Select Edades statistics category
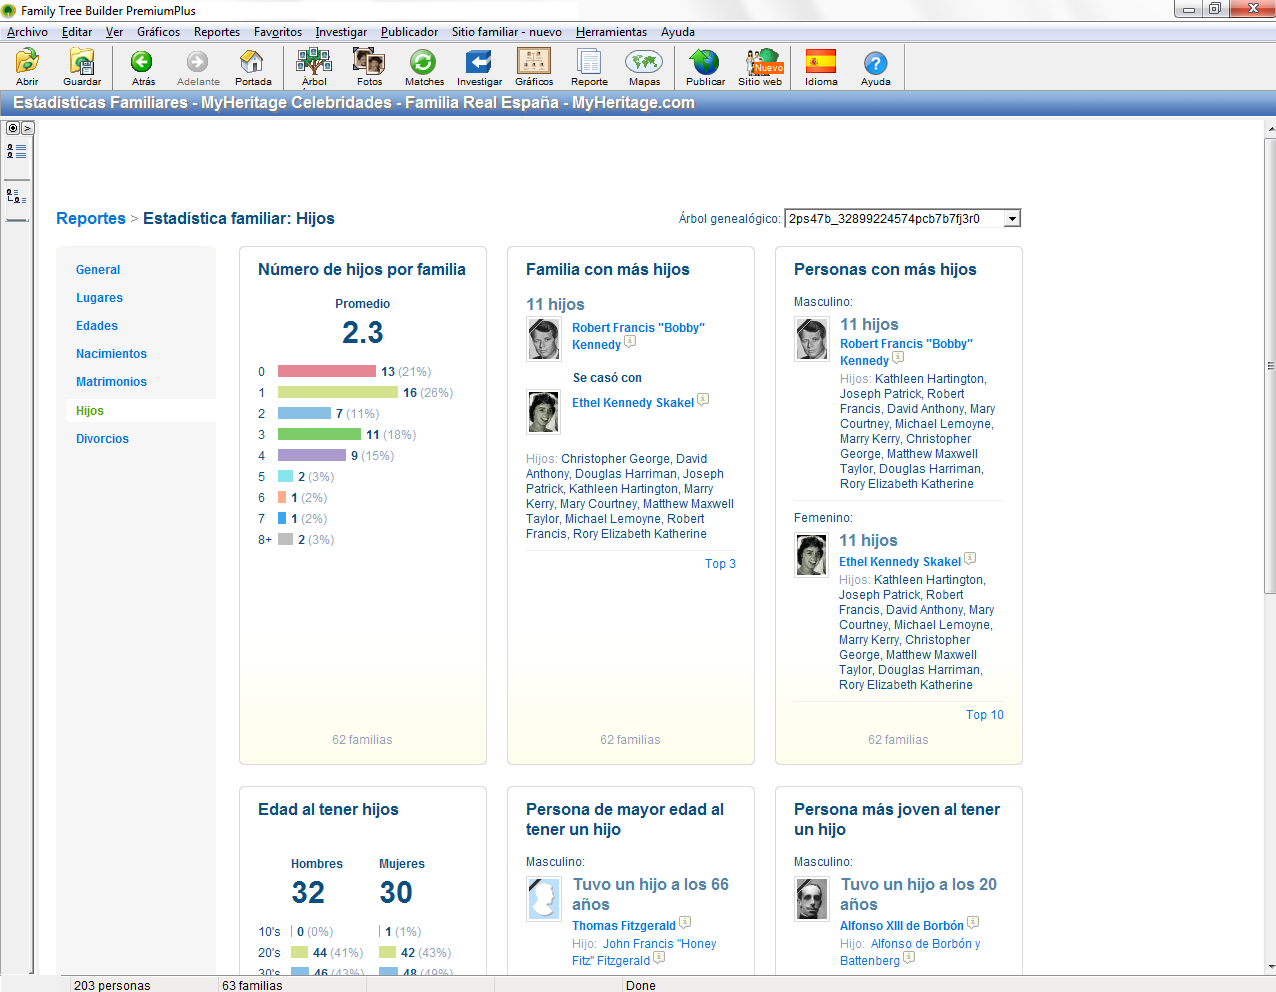 97,326
